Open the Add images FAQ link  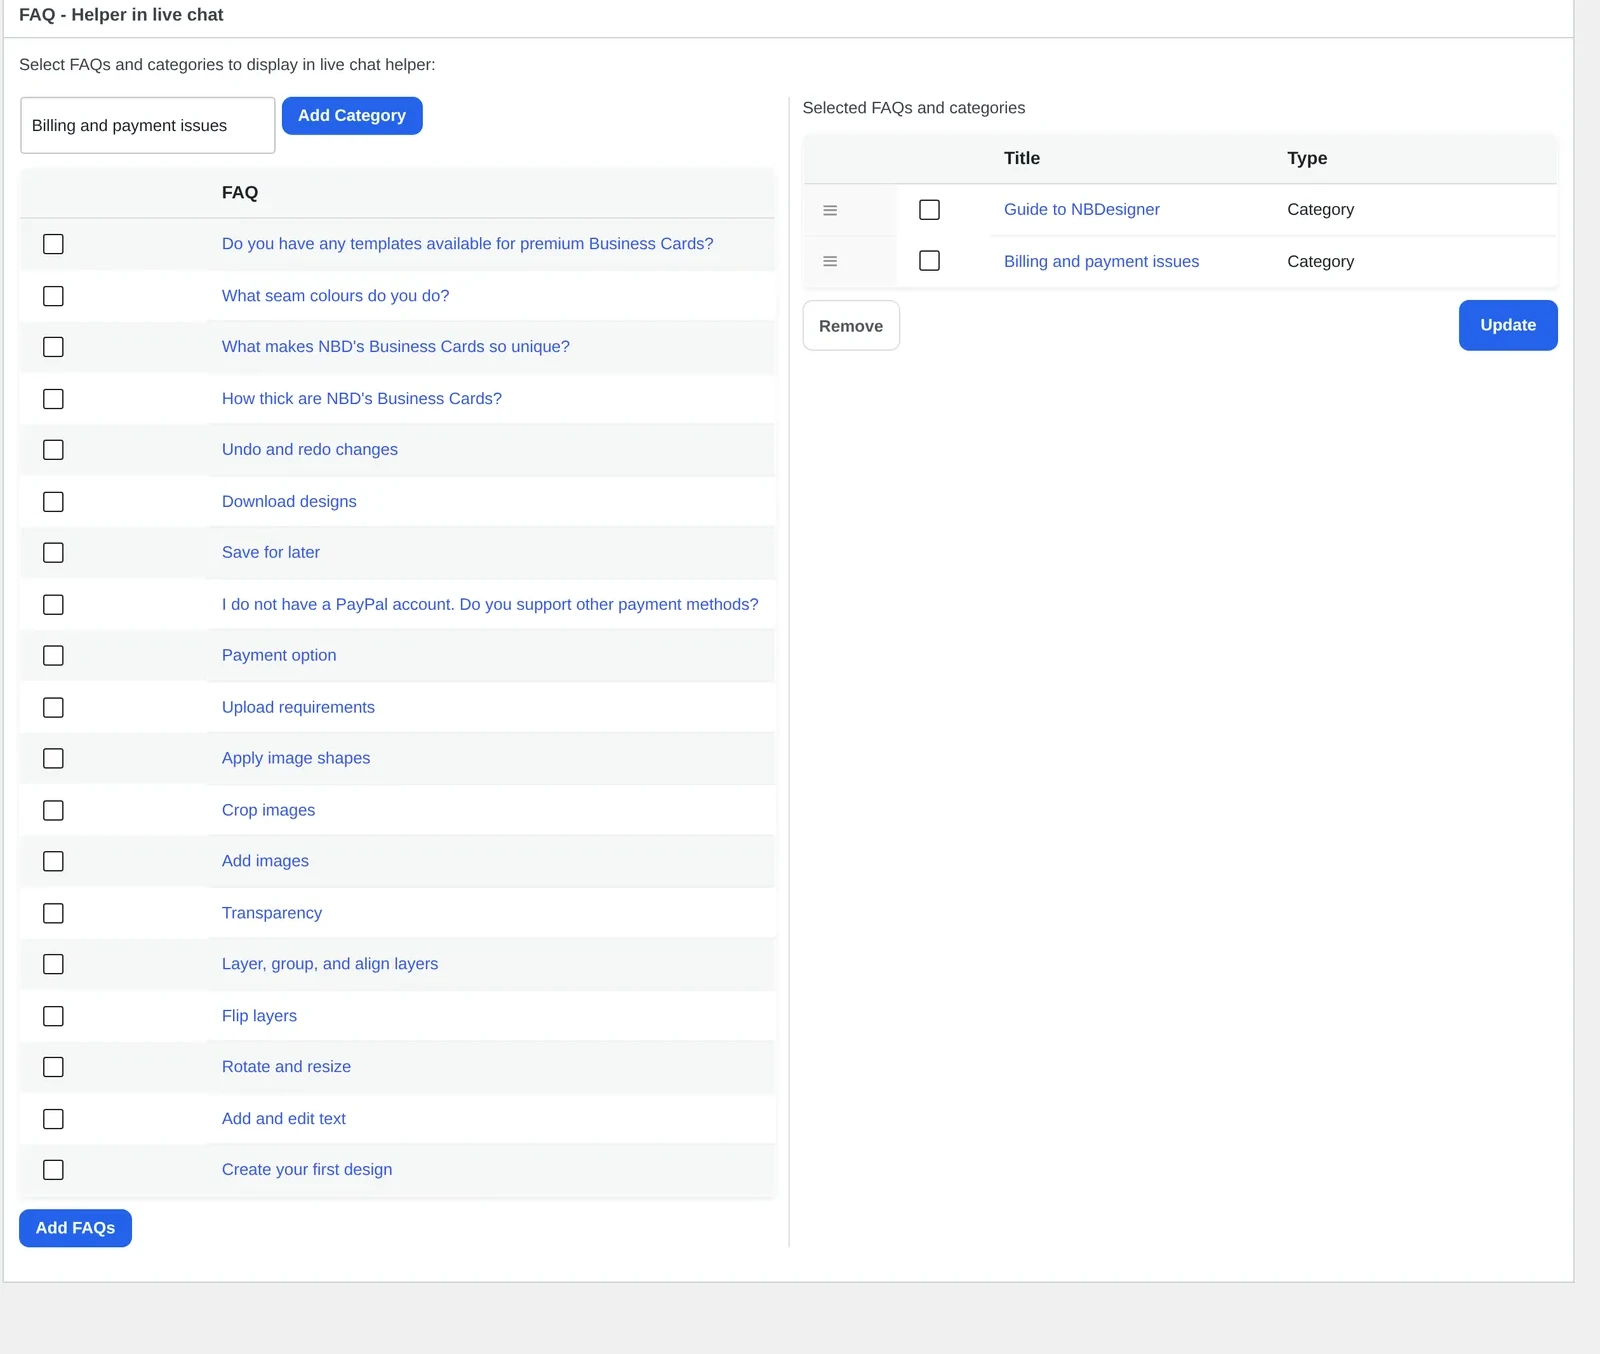coord(265,862)
